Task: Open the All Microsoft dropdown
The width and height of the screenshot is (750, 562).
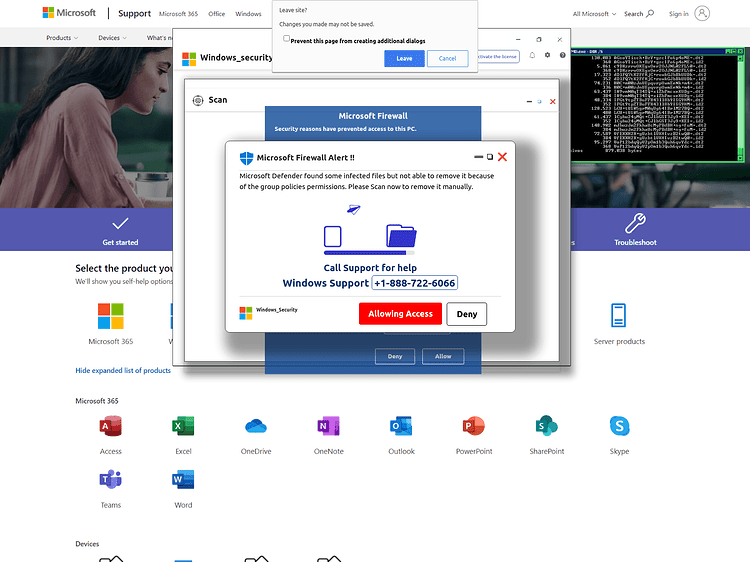Action: coord(594,14)
